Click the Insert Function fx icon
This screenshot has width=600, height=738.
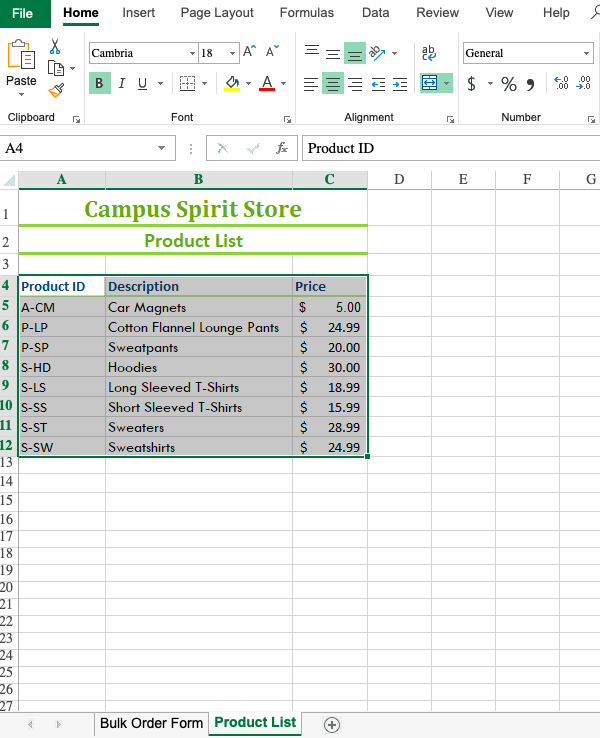[x=281, y=148]
